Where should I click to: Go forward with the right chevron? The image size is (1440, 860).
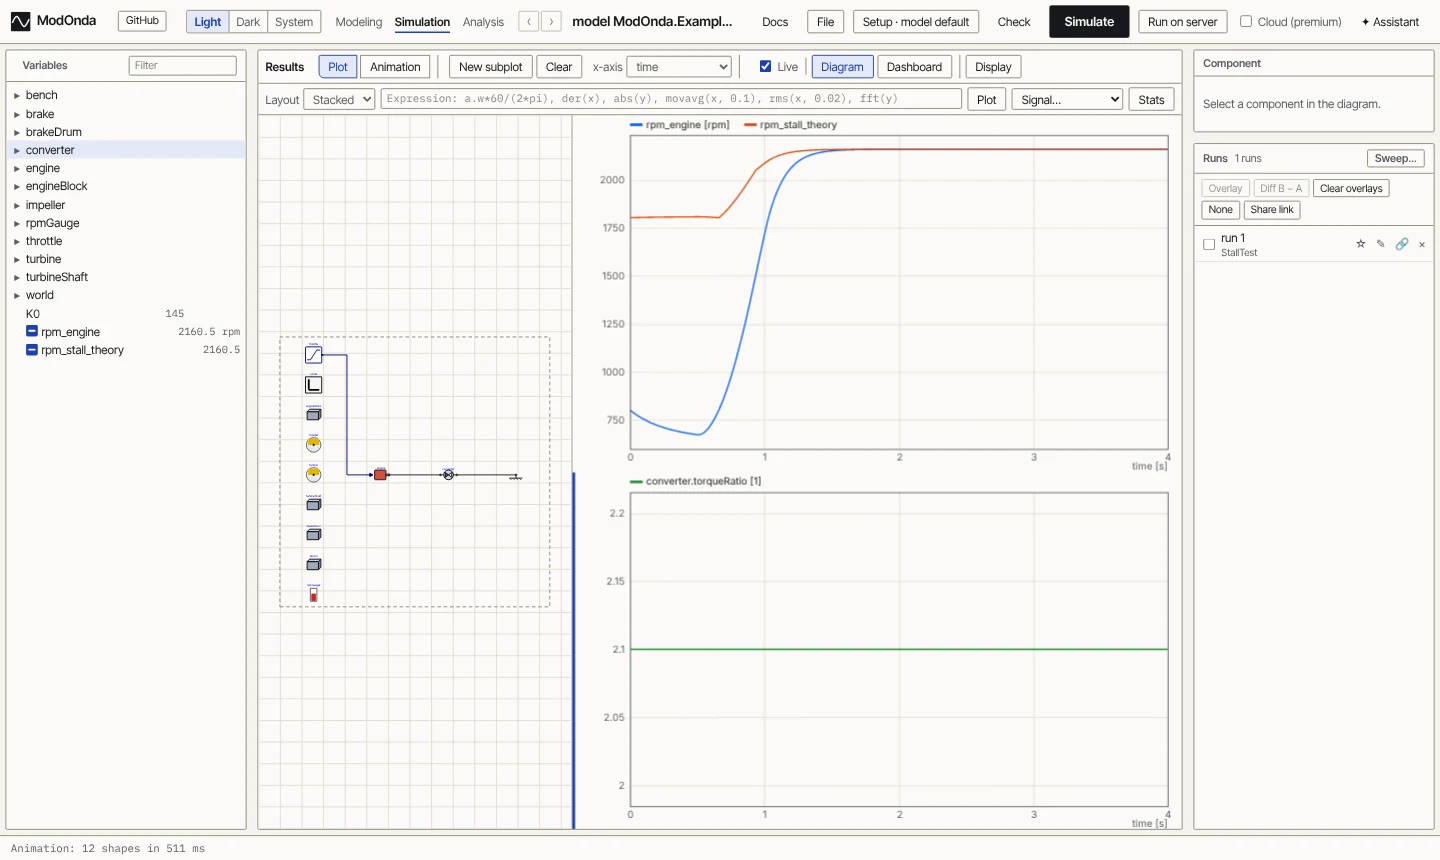coord(551,21)
